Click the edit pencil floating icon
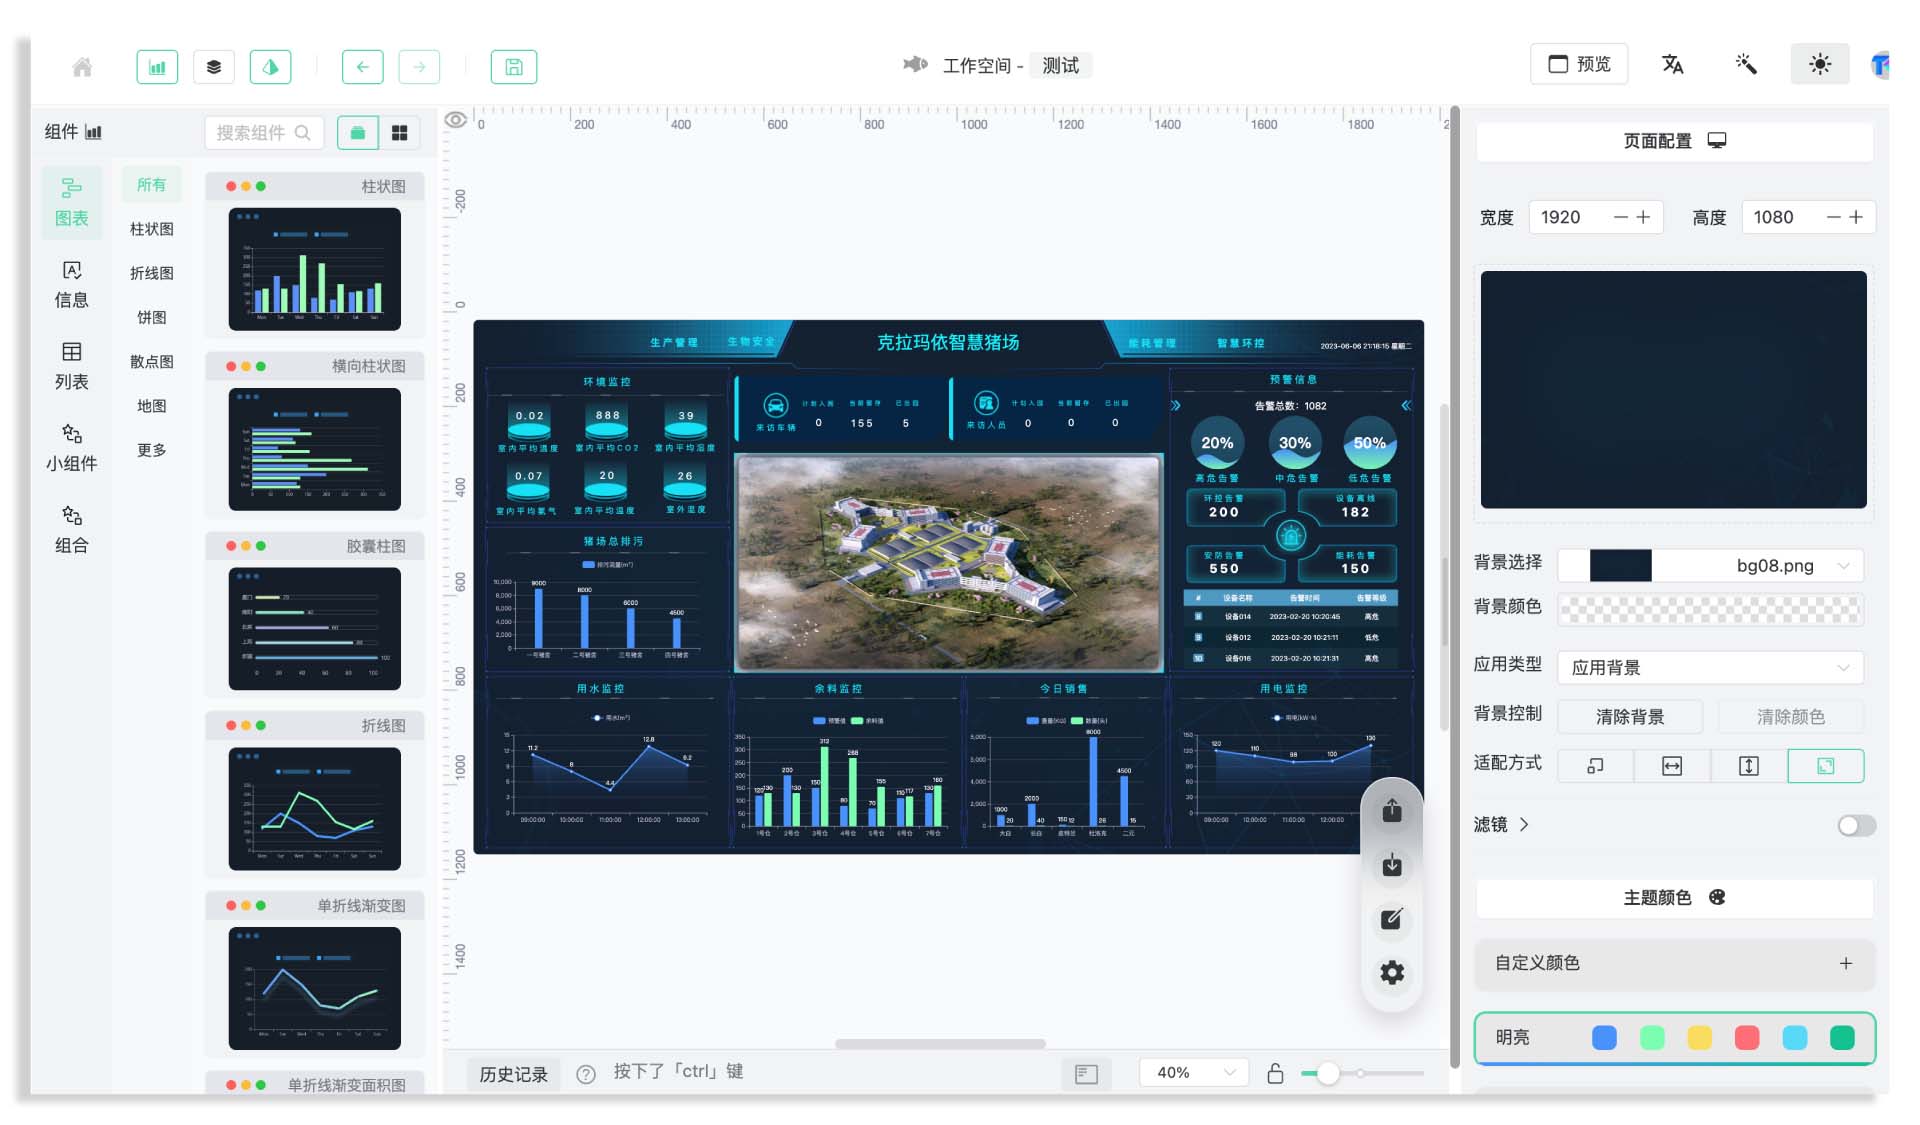 1392,919
